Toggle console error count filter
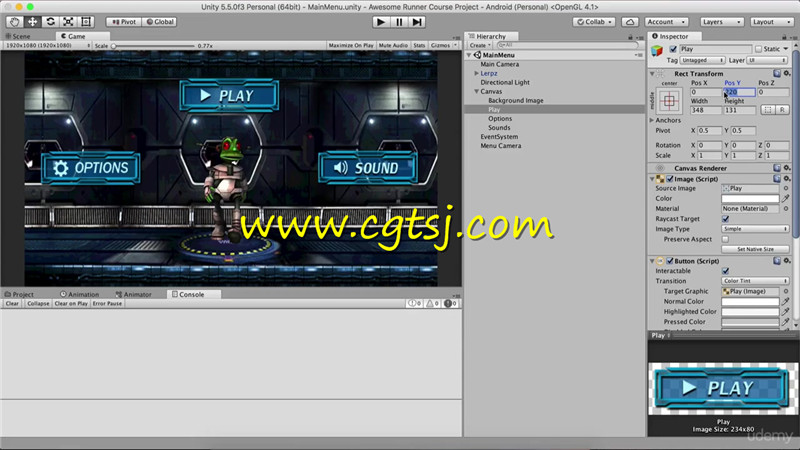Image resolution: width=800 pixels, height=450 pixels. coord(450,304)
